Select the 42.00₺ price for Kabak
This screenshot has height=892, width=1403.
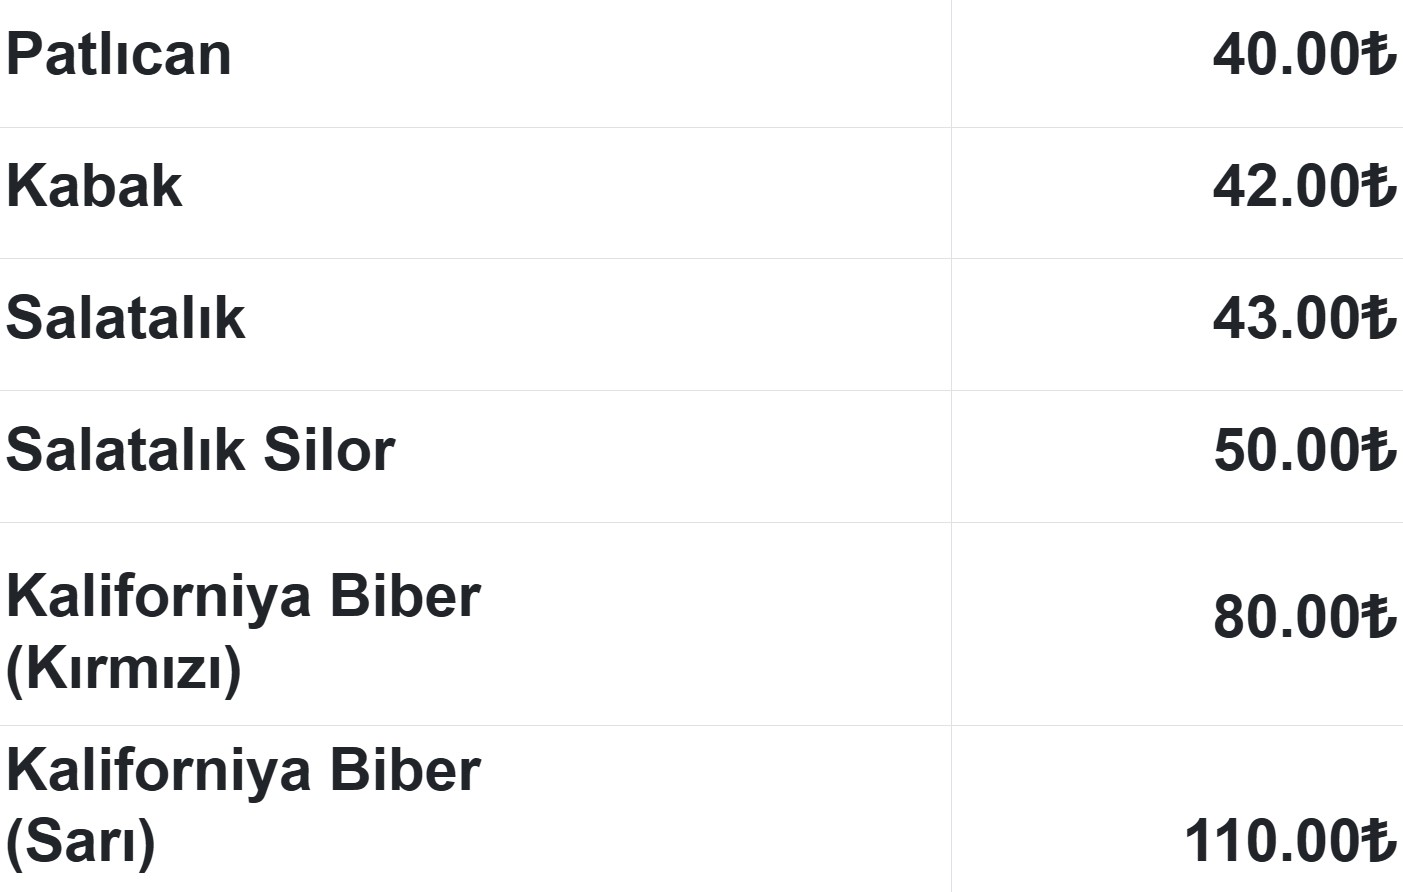1303,187
